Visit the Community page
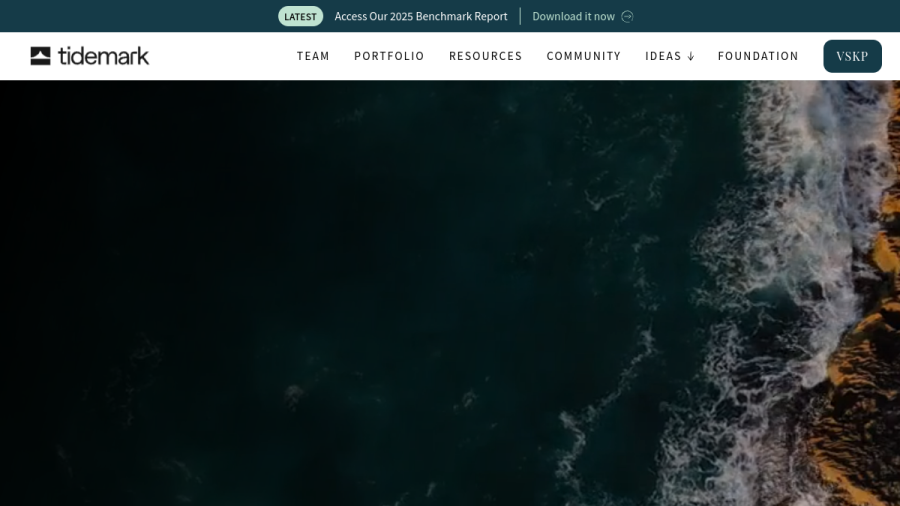The height and width of the screenshot is (506, 900). (x=584, y=56)
